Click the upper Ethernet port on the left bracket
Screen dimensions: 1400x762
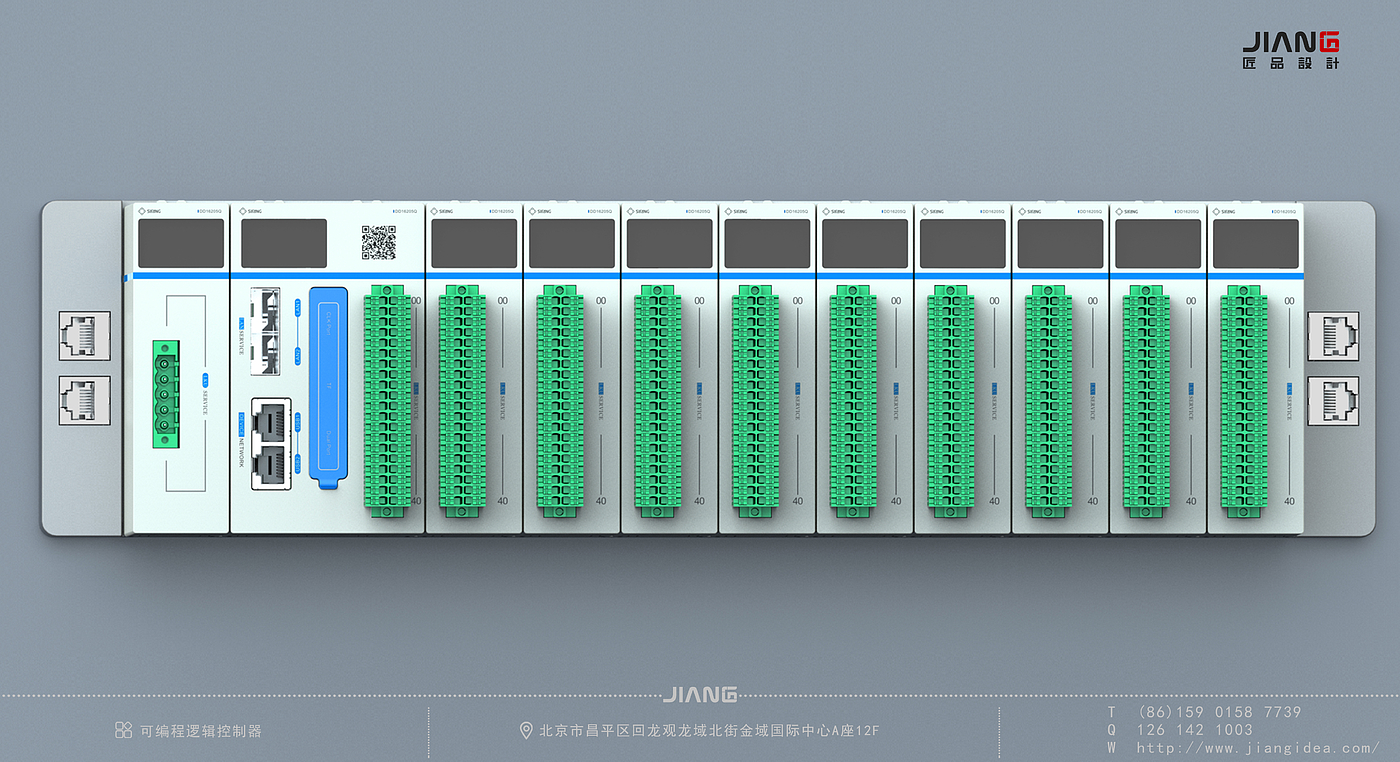point(85,336)
